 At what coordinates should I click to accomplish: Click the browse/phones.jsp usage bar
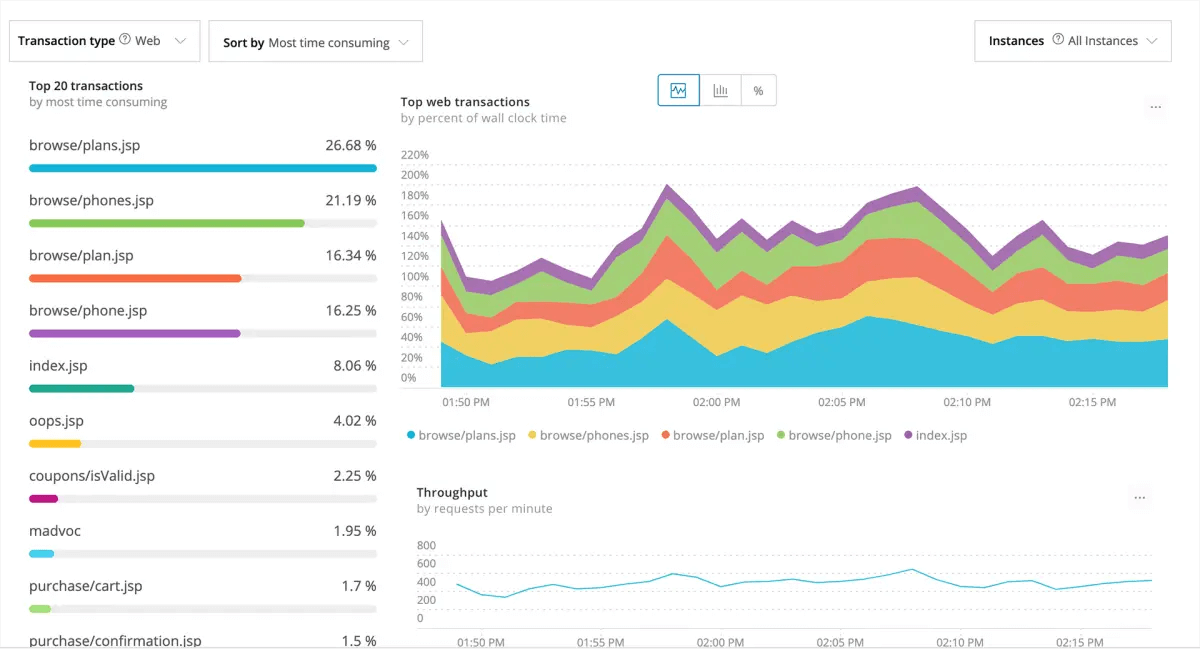click(166, 223)
